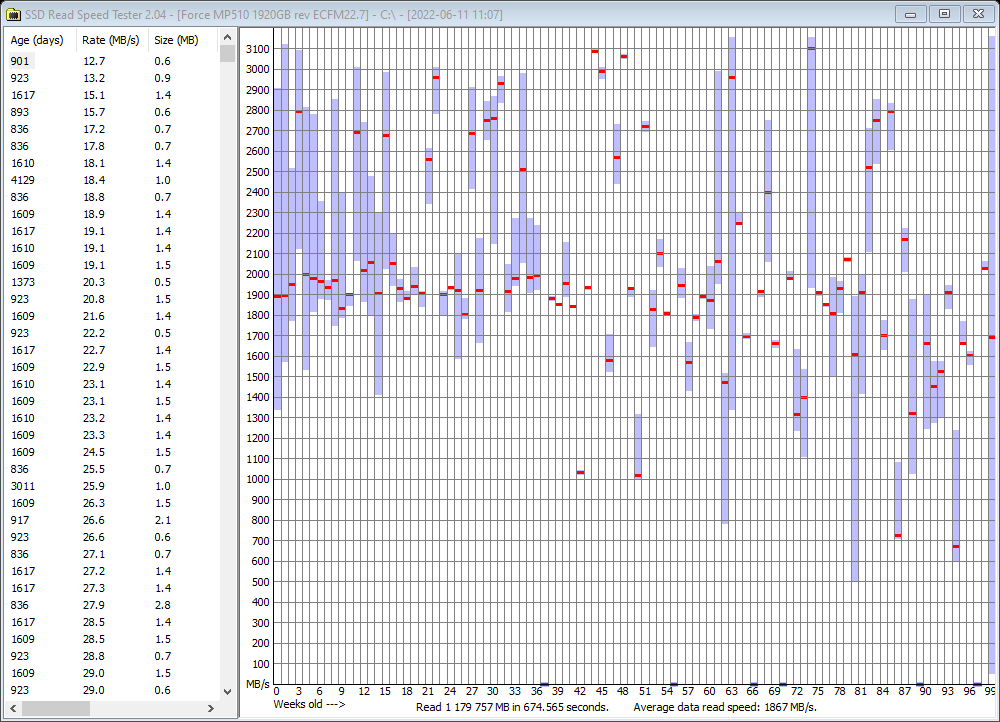Click the week 0 label on the x-axis
The image size is (1000, 722).
[x=276, y=691]
